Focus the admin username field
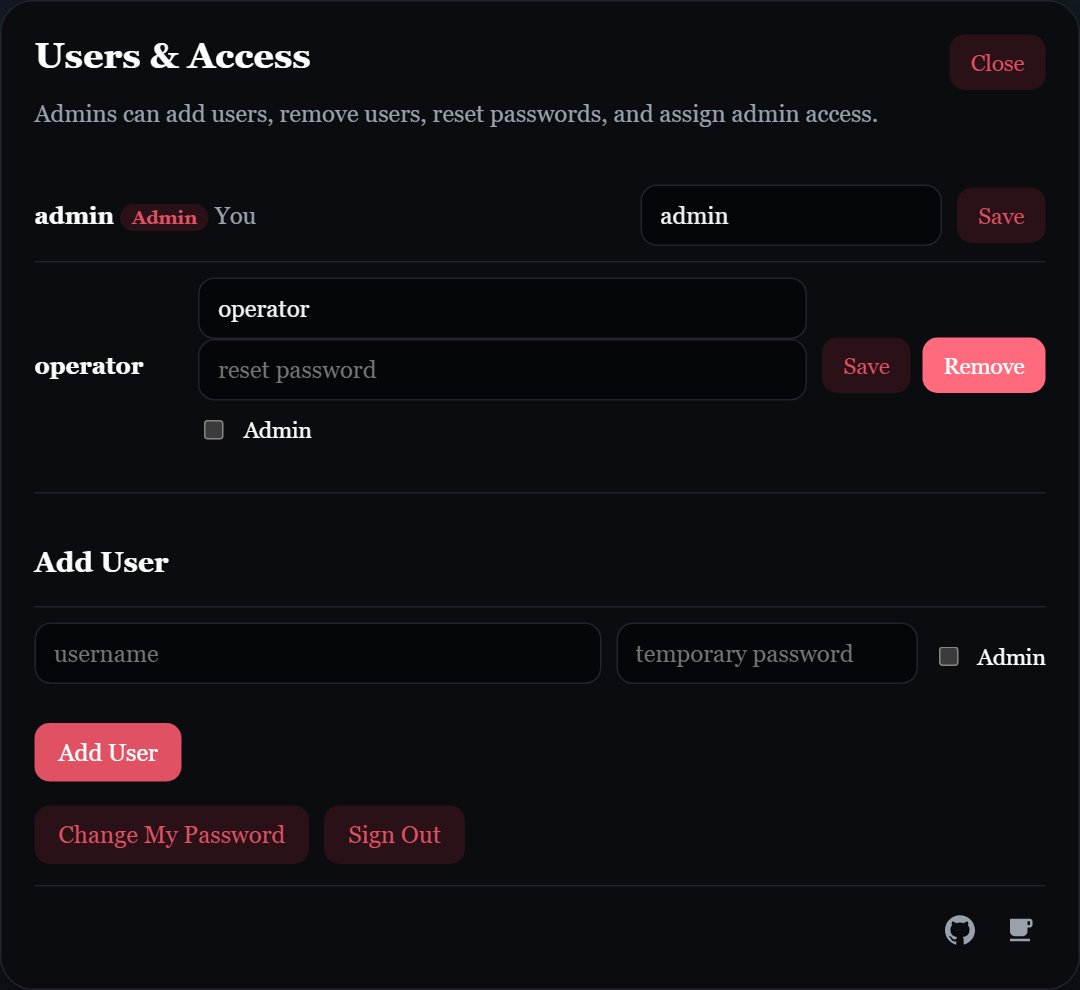The height and width of the screenshot is (990, 1080). pyautogui.click(x=791, y=216)
